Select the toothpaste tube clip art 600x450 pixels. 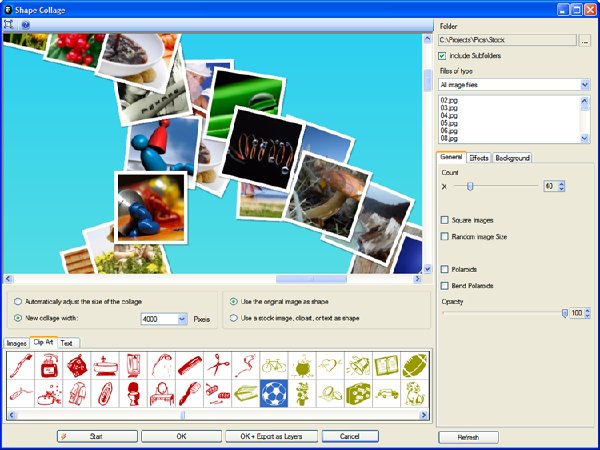[21, 393]
